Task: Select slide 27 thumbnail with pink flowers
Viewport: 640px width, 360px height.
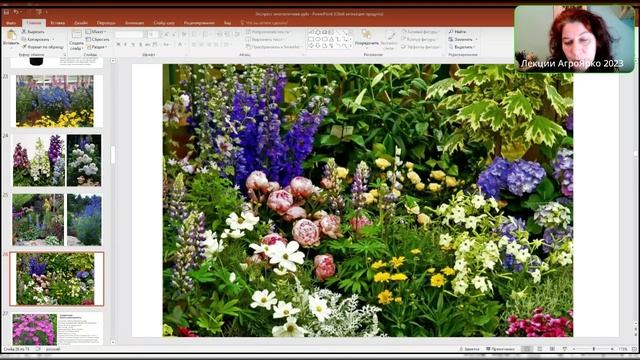Action: (x=57, y=329)
